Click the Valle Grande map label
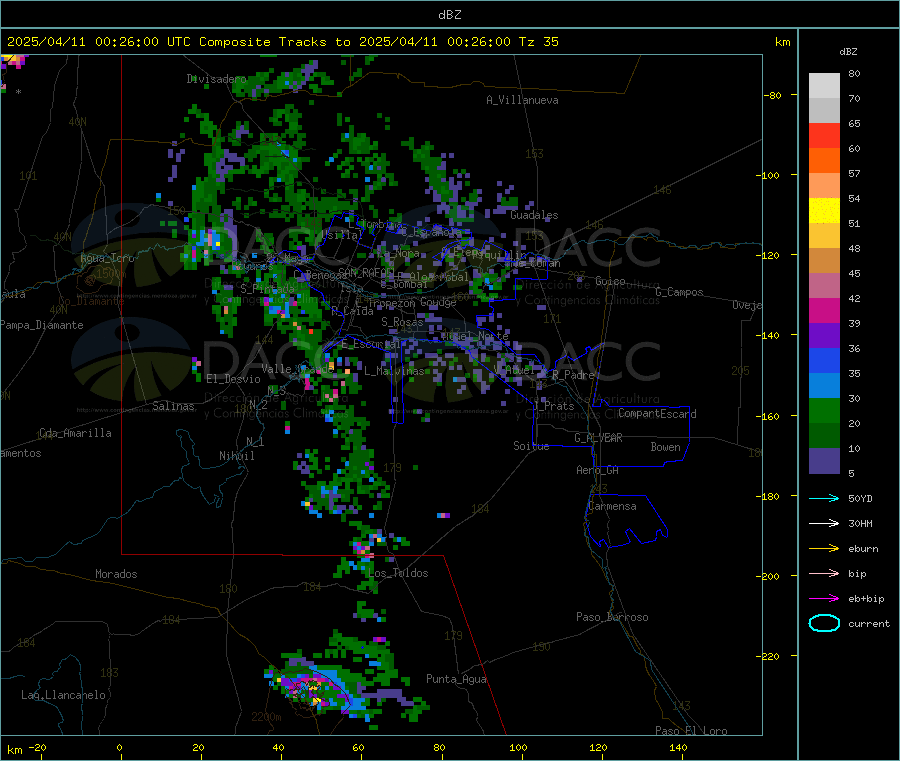 (x=297, y=369)
